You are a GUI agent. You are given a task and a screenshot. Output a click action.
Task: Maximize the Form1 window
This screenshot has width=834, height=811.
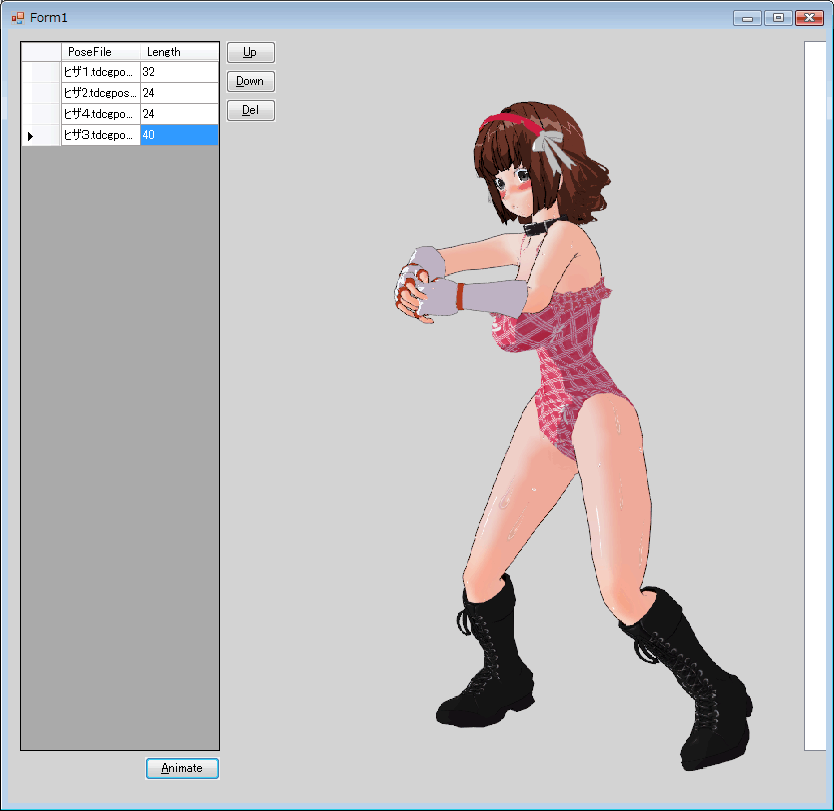[x=778, y=17]
